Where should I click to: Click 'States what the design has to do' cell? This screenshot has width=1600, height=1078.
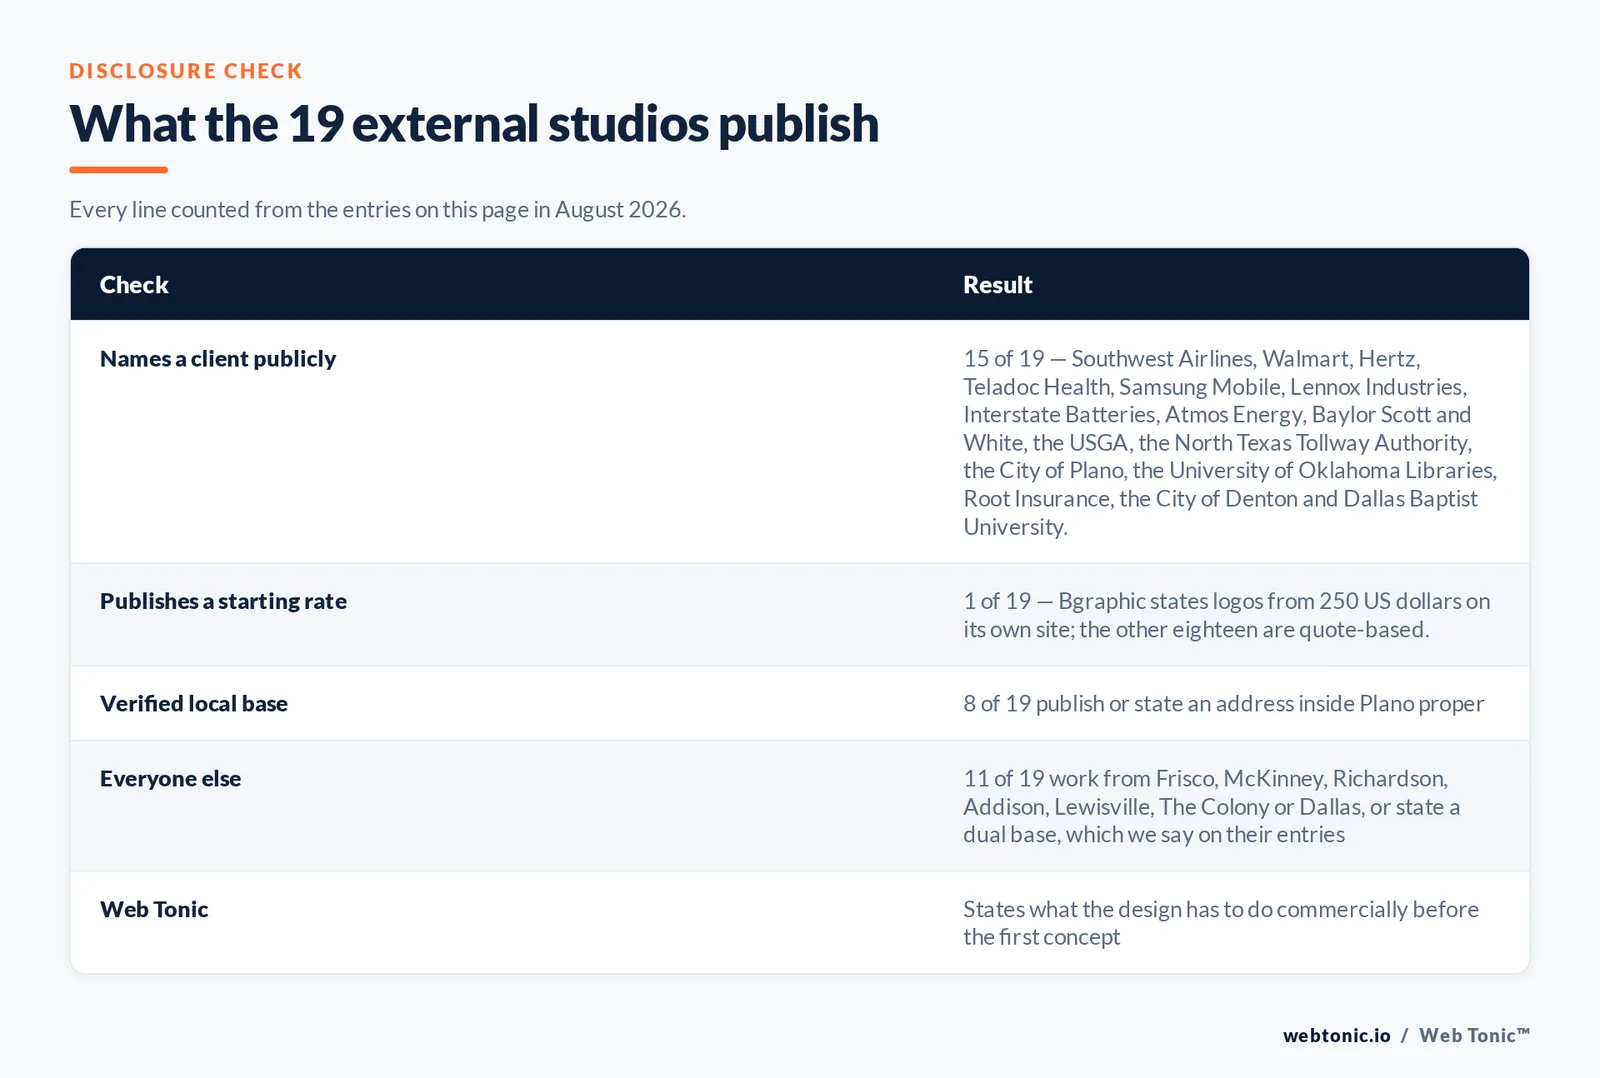click(1221, 923)
